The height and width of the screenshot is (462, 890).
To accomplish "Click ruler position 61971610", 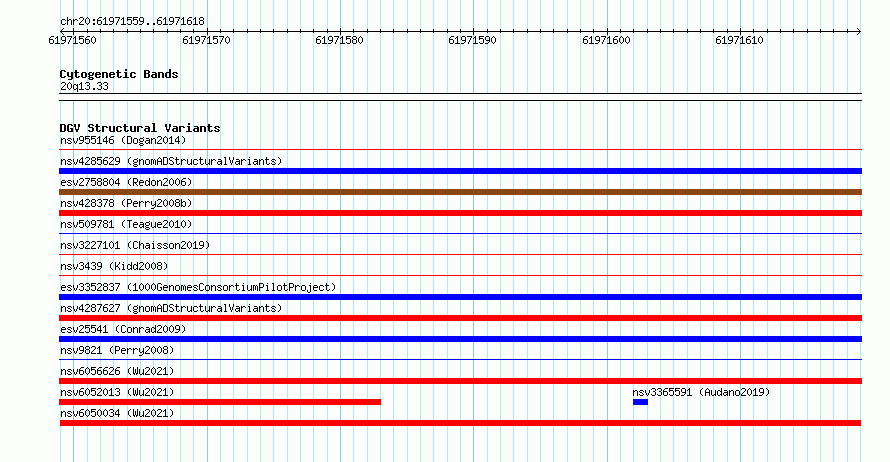I will pyautogui.click(x=739, y=40).
